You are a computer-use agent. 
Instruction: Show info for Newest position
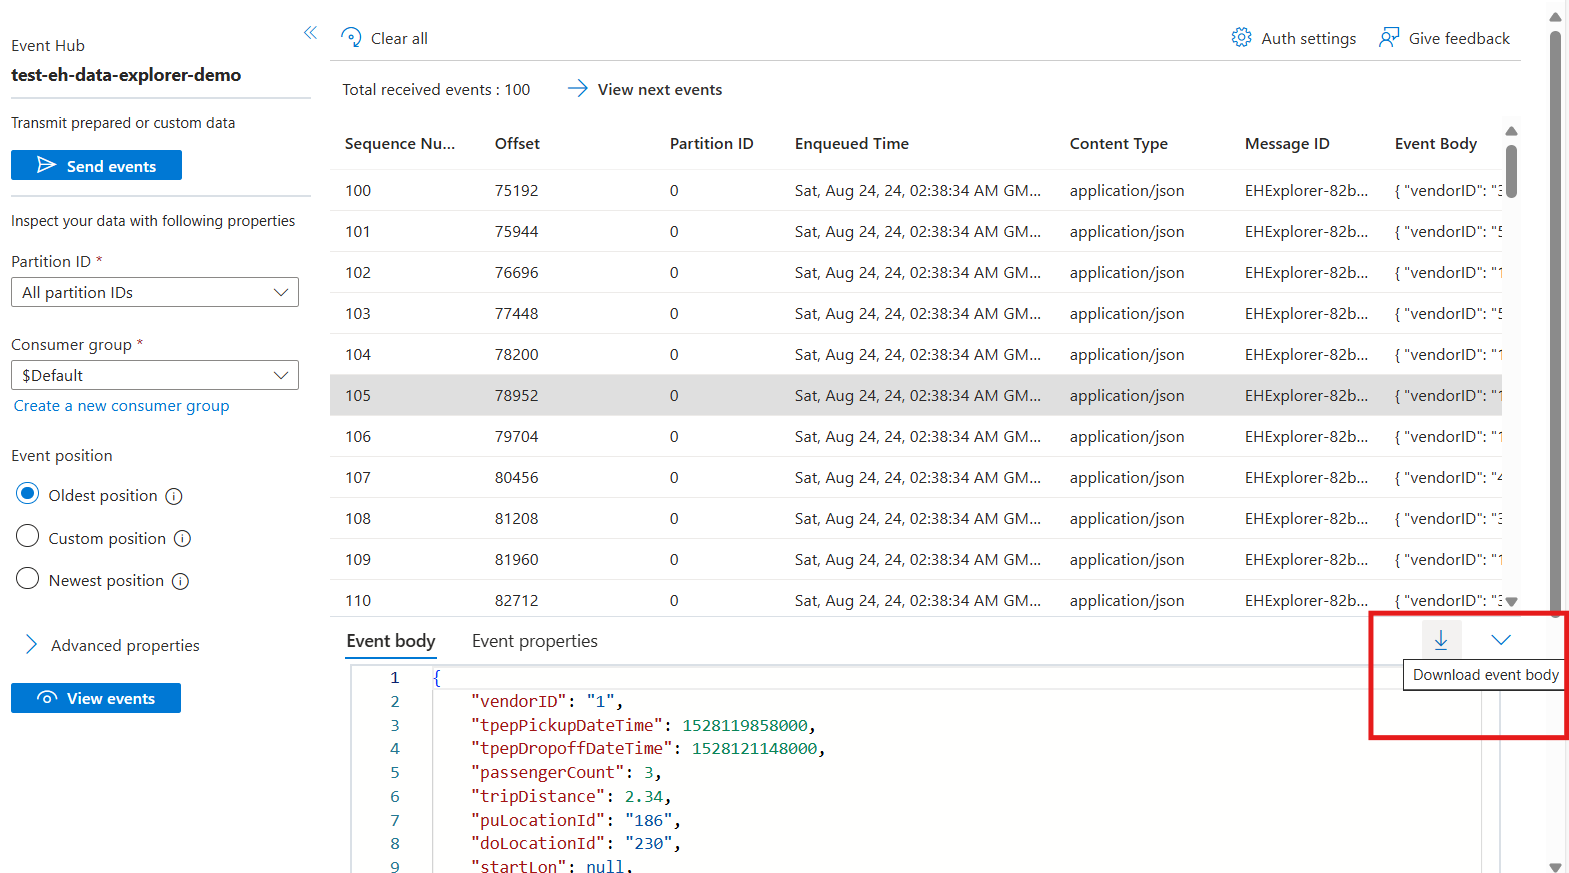180,581
